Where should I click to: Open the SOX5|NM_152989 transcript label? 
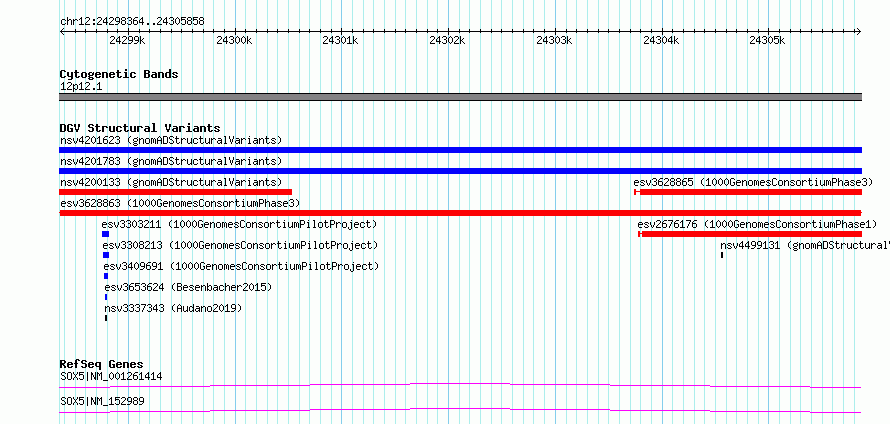tap(102, 401)
